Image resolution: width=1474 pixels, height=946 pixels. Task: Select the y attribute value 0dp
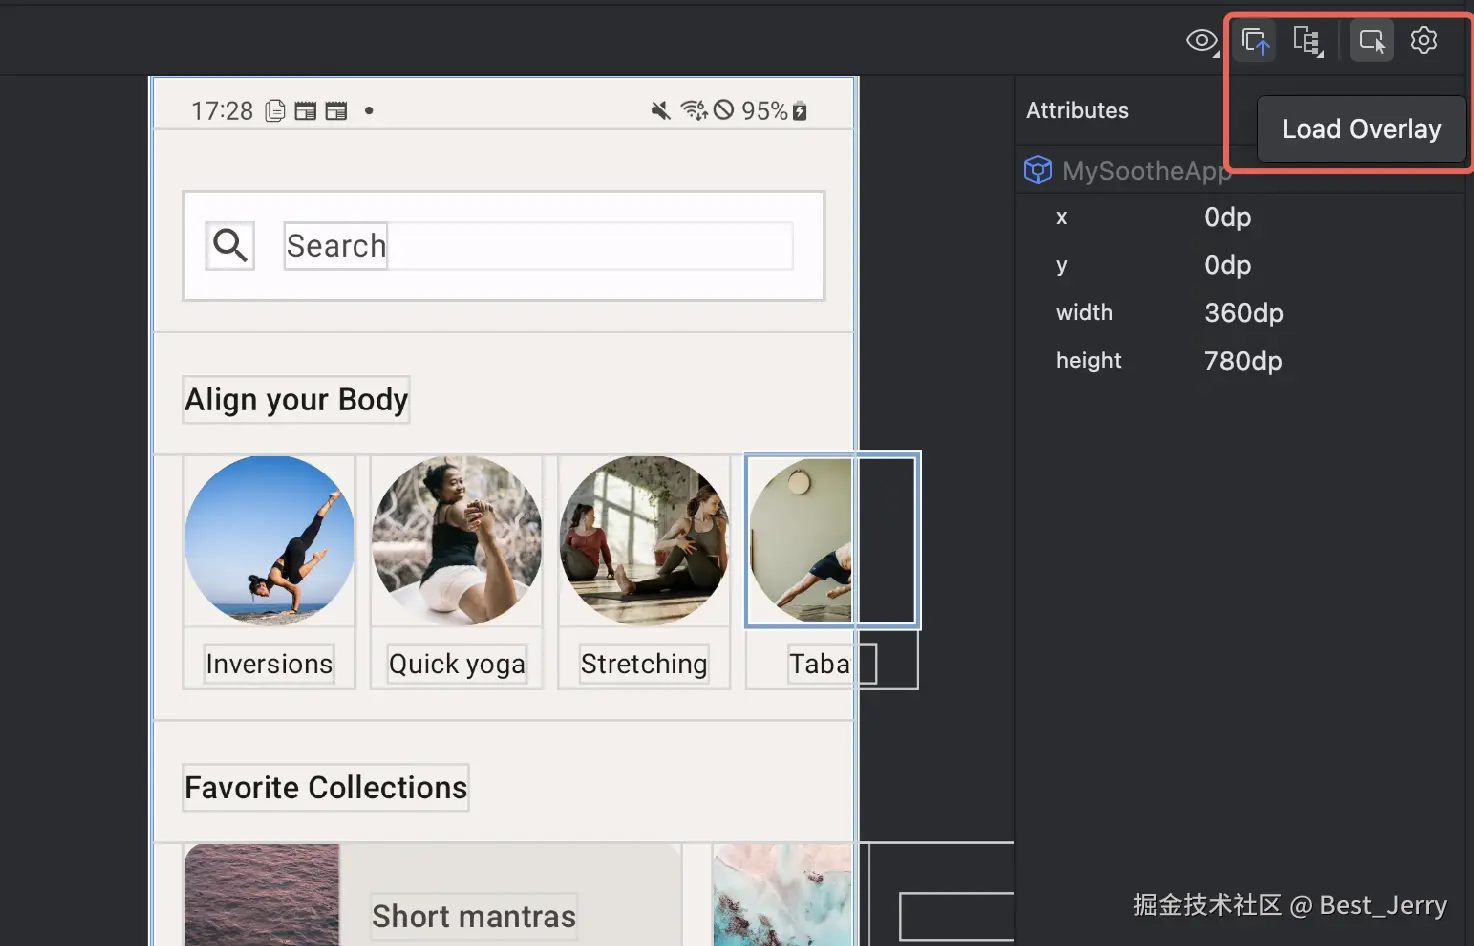pyautogui.click(x=1227, y=265)
